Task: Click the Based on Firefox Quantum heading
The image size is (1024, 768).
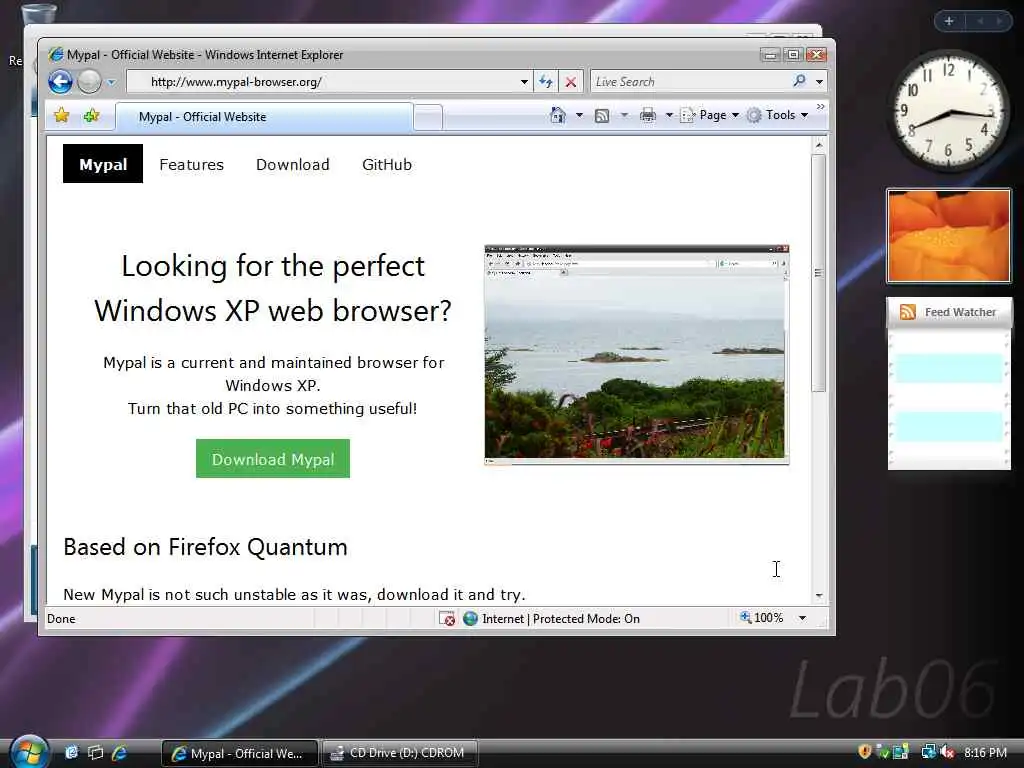Action: 205,547
